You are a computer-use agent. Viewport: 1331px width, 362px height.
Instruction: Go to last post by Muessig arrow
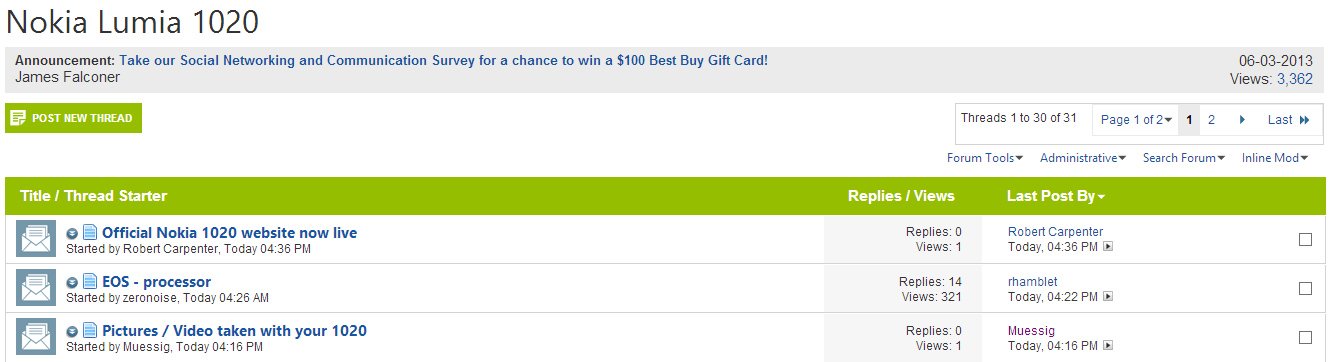1107,346
